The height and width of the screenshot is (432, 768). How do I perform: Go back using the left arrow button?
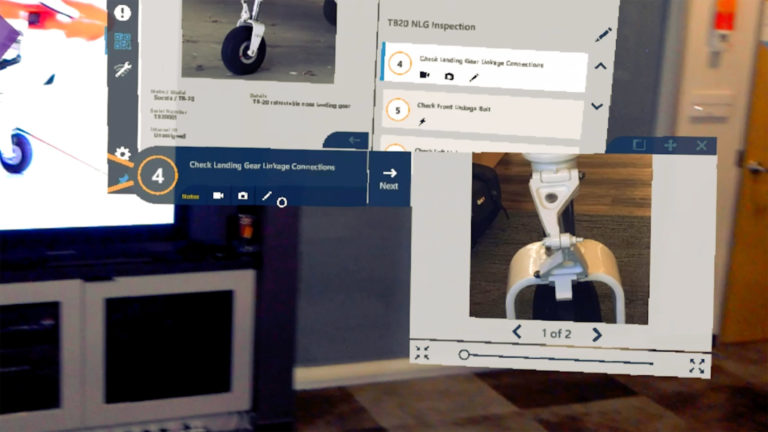click(354, 141)
